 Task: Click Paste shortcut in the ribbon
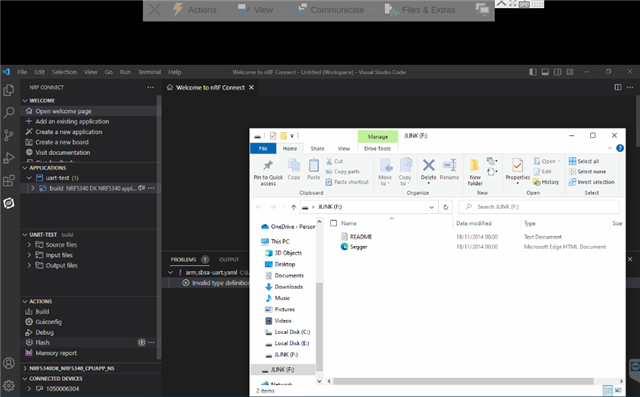click(347, 182)
